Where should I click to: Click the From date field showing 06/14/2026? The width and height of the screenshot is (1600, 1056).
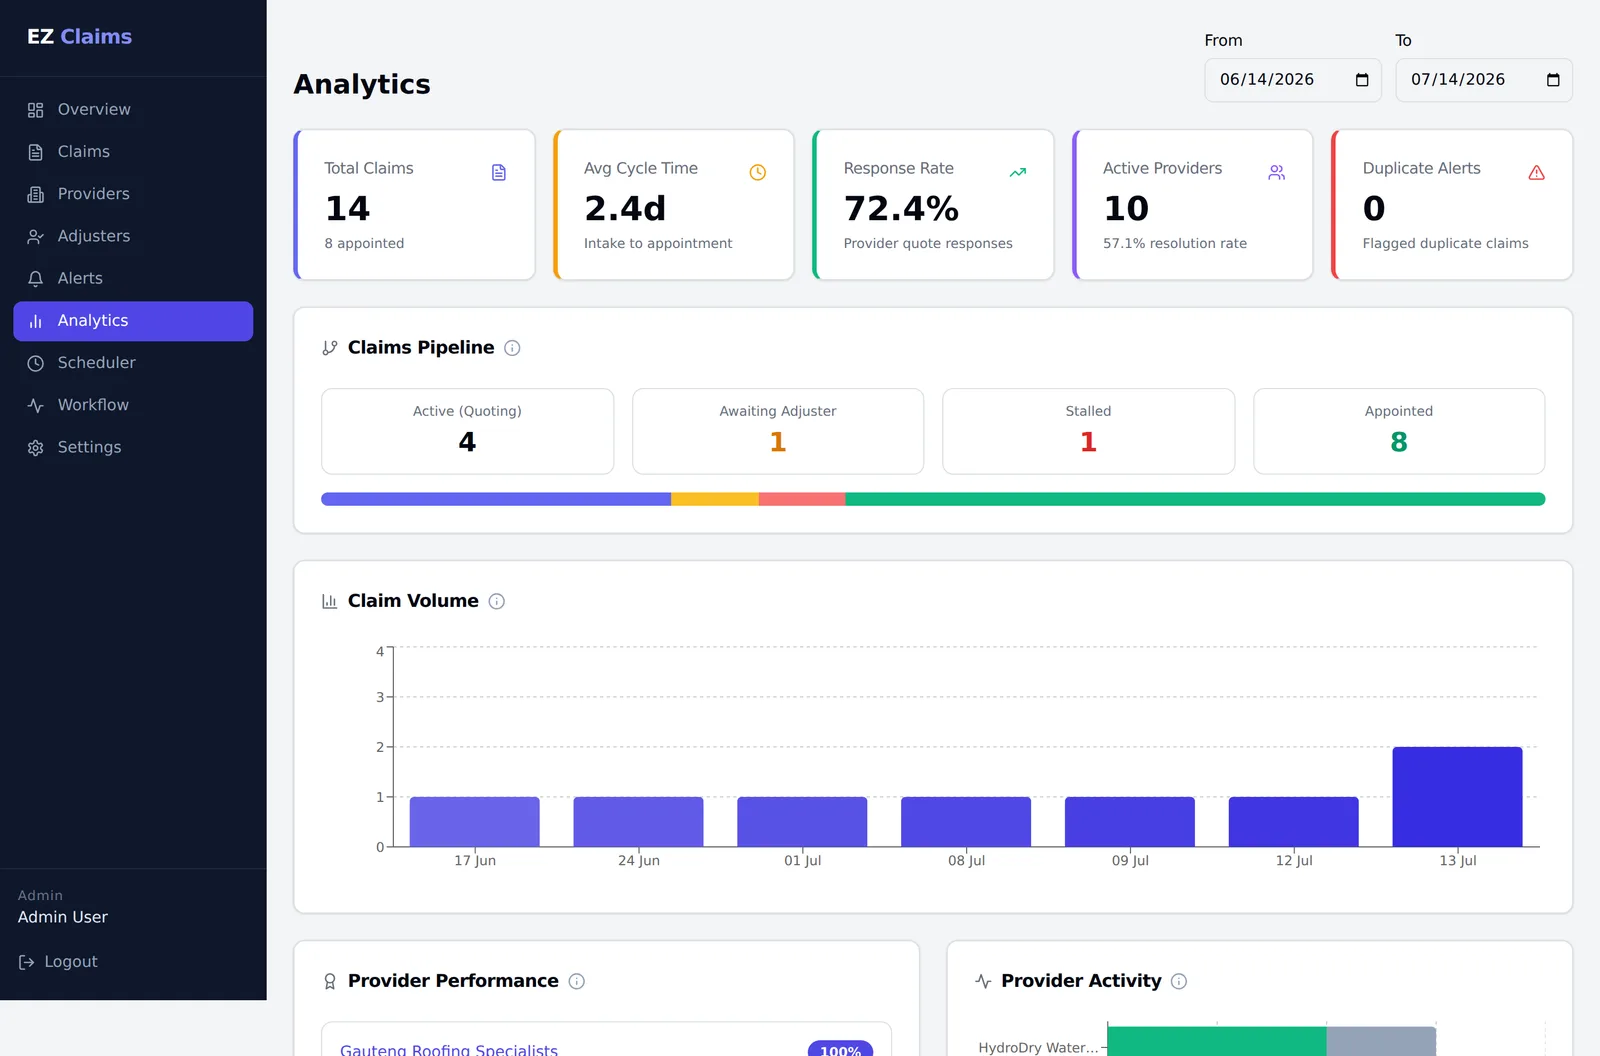coord(1293,80)
